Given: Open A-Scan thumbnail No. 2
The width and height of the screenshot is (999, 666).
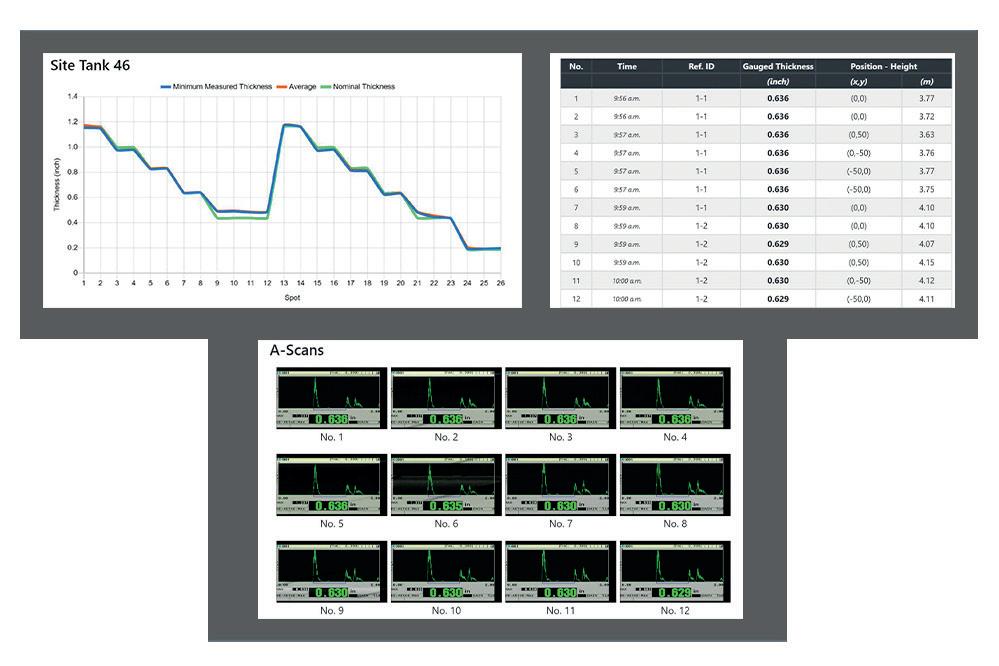Looking at the screenshot, I should [x=446, y=398].
